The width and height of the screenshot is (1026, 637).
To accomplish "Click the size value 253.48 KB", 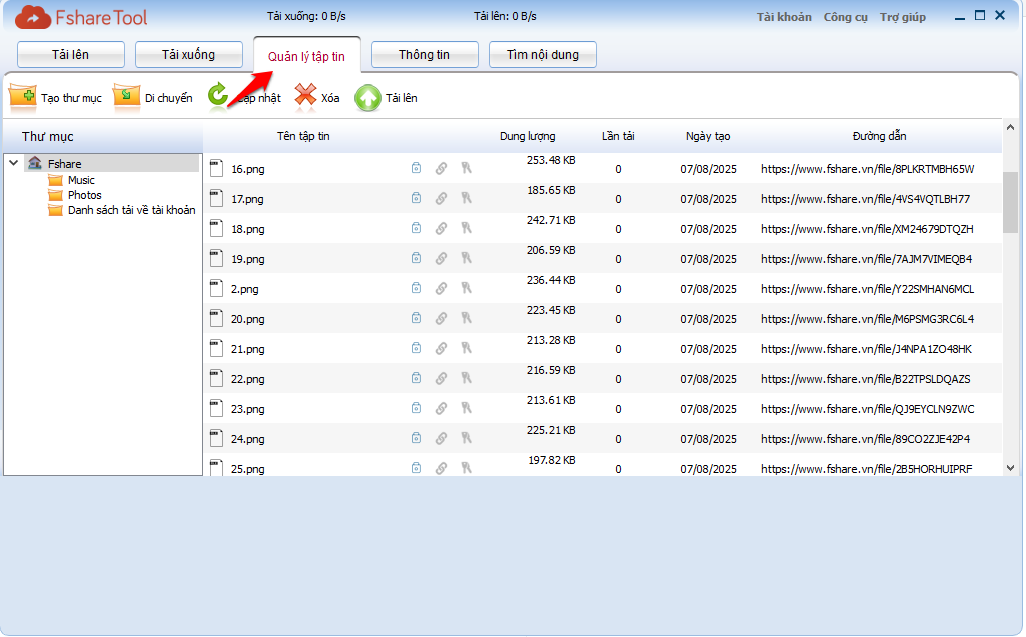I will point(551,160).
